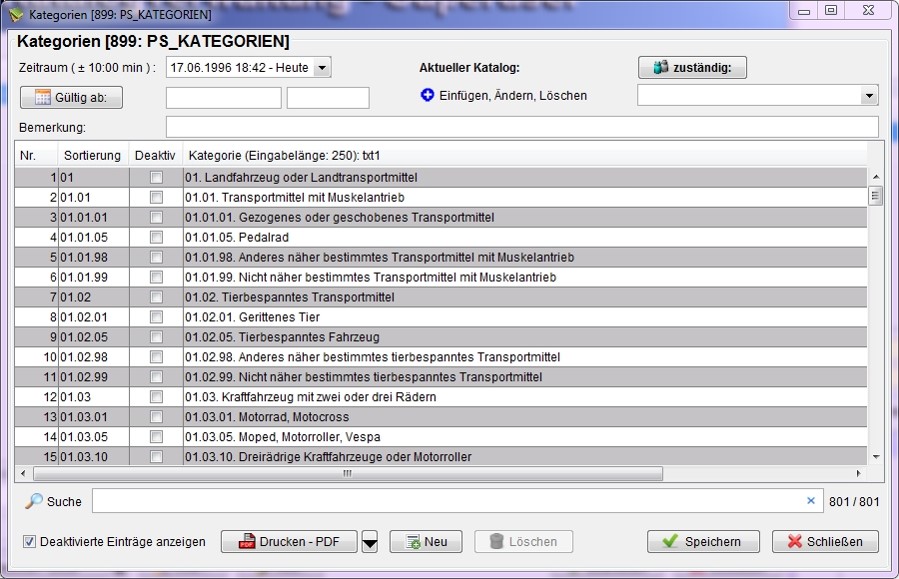Click the Kategorien window title icon
This screenshot has width=899, height=579.
[15, 14]
